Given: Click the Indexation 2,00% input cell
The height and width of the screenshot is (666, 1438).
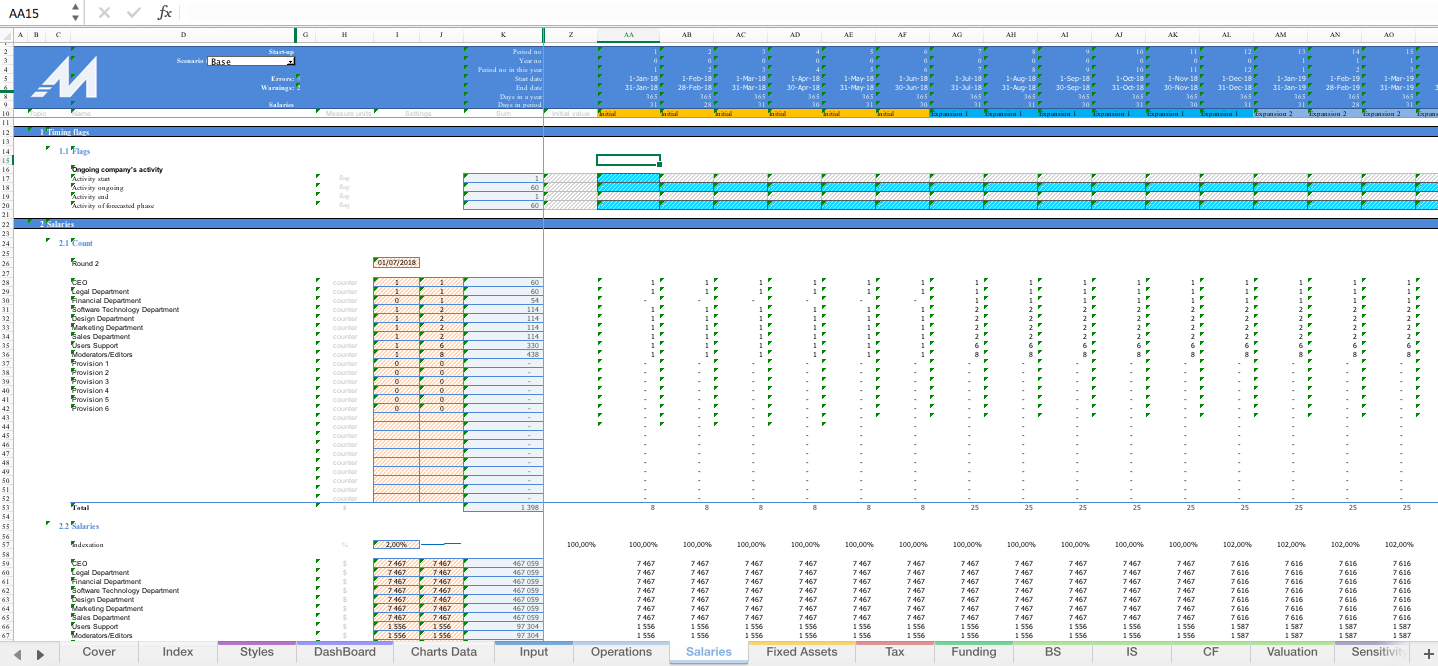Looking at the screenshot, I should click(x=396, y=545).
